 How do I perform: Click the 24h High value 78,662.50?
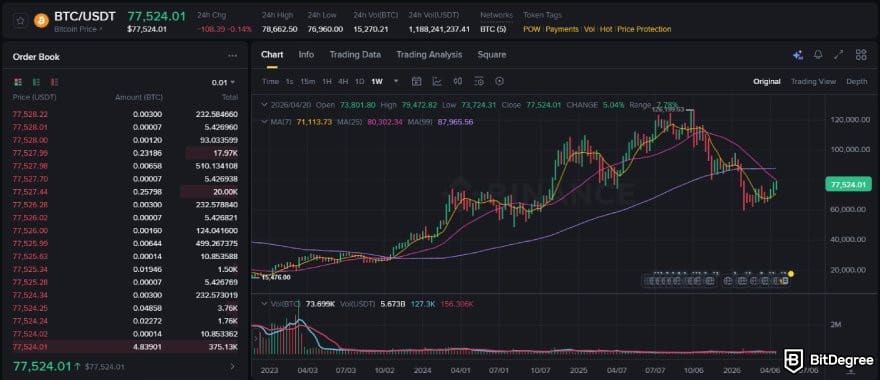(x=279, y=29)
